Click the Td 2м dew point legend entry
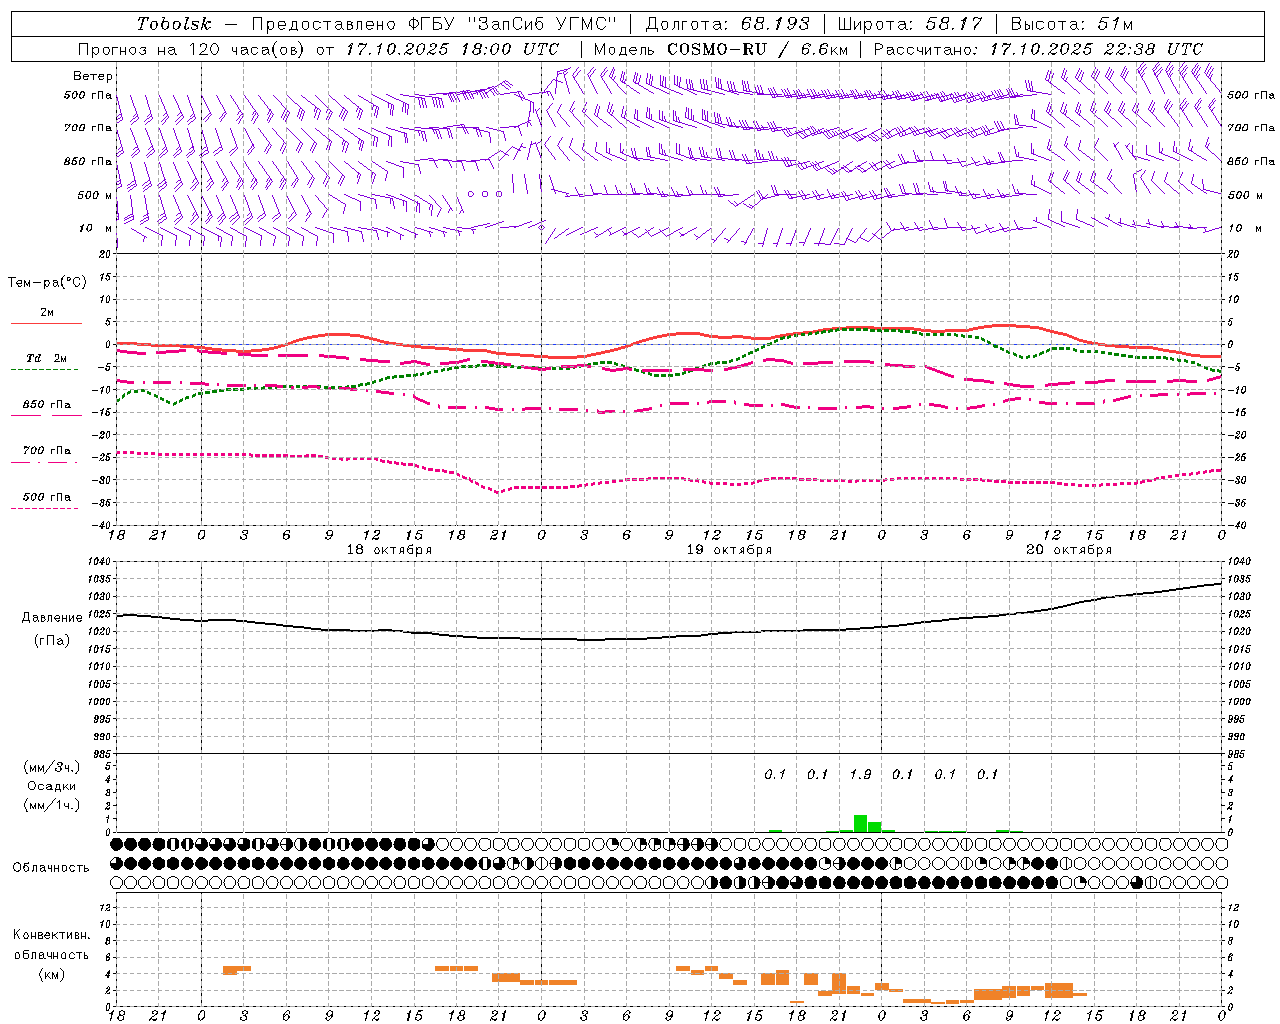 pyautogui.click(x=46, y=358)
